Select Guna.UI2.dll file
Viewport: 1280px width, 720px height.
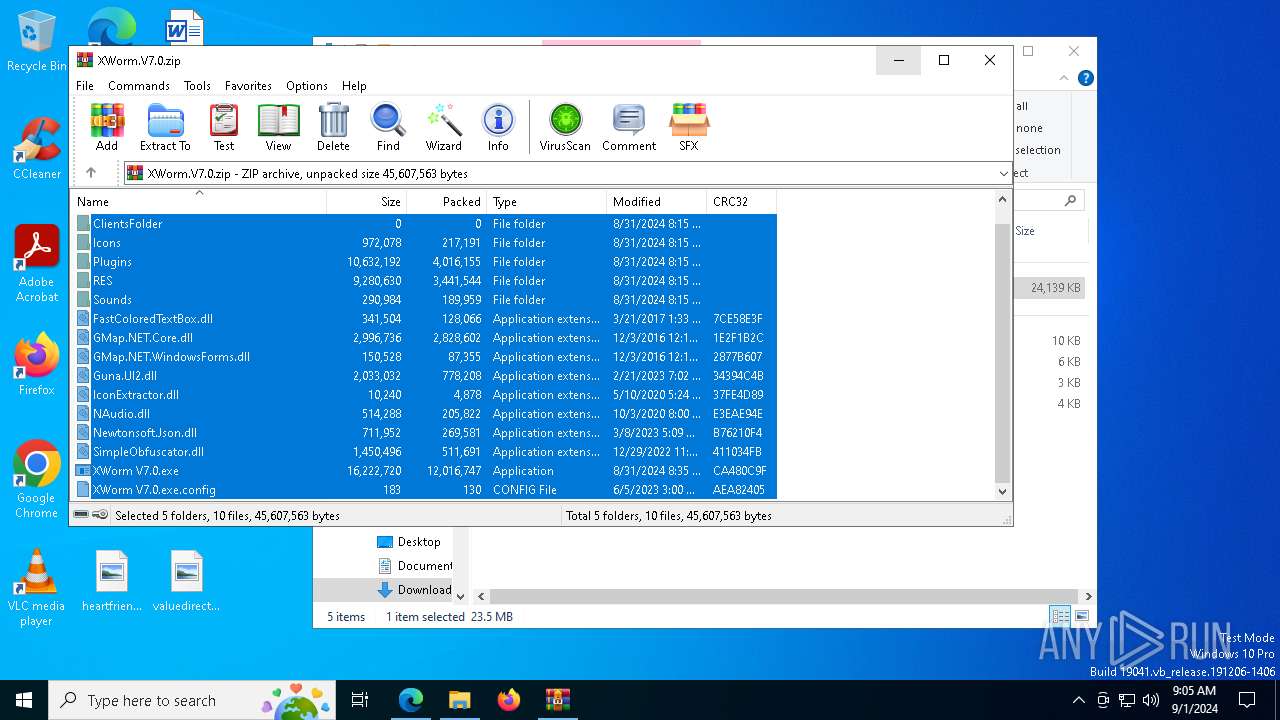pos(425,376)
